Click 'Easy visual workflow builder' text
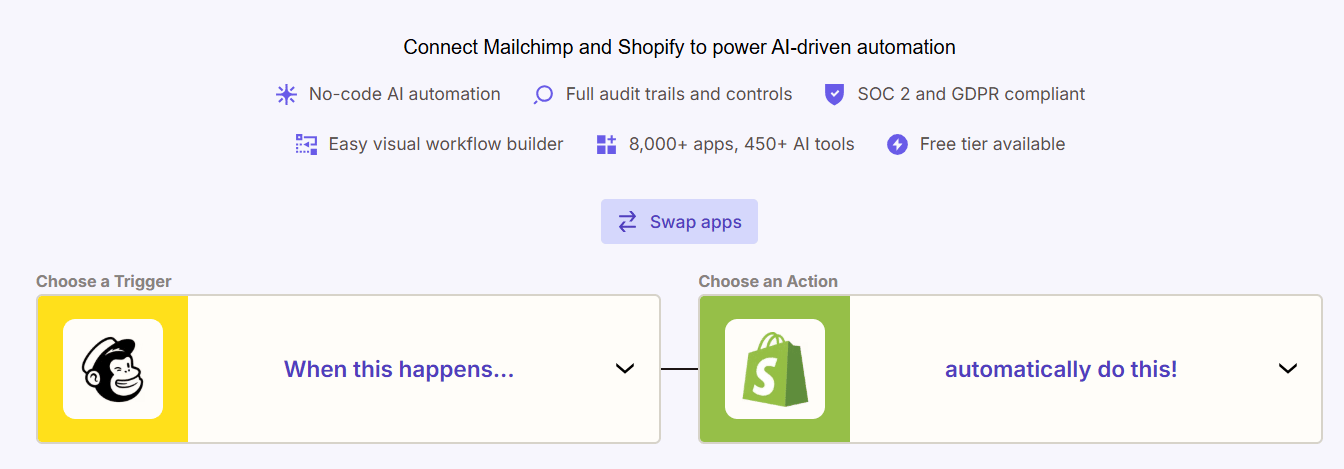 click(x=446, y=144)
